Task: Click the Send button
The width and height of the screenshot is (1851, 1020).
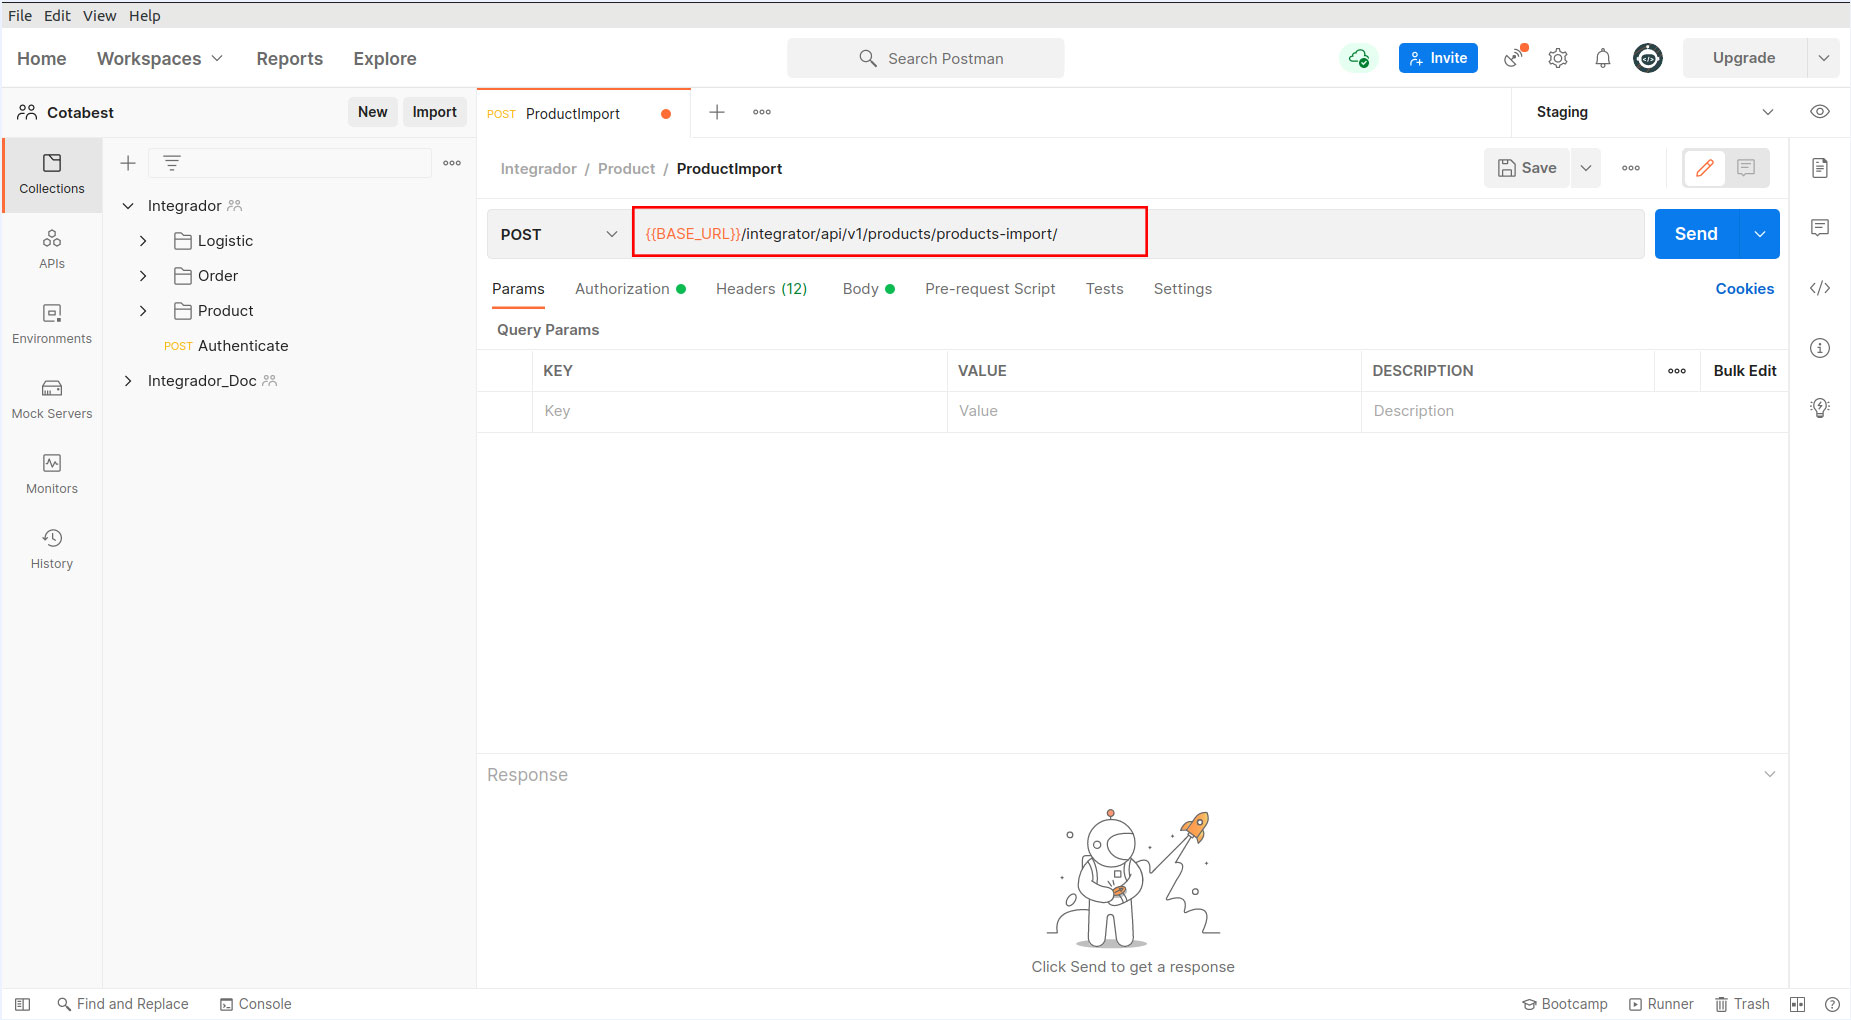Action: 1697,234
